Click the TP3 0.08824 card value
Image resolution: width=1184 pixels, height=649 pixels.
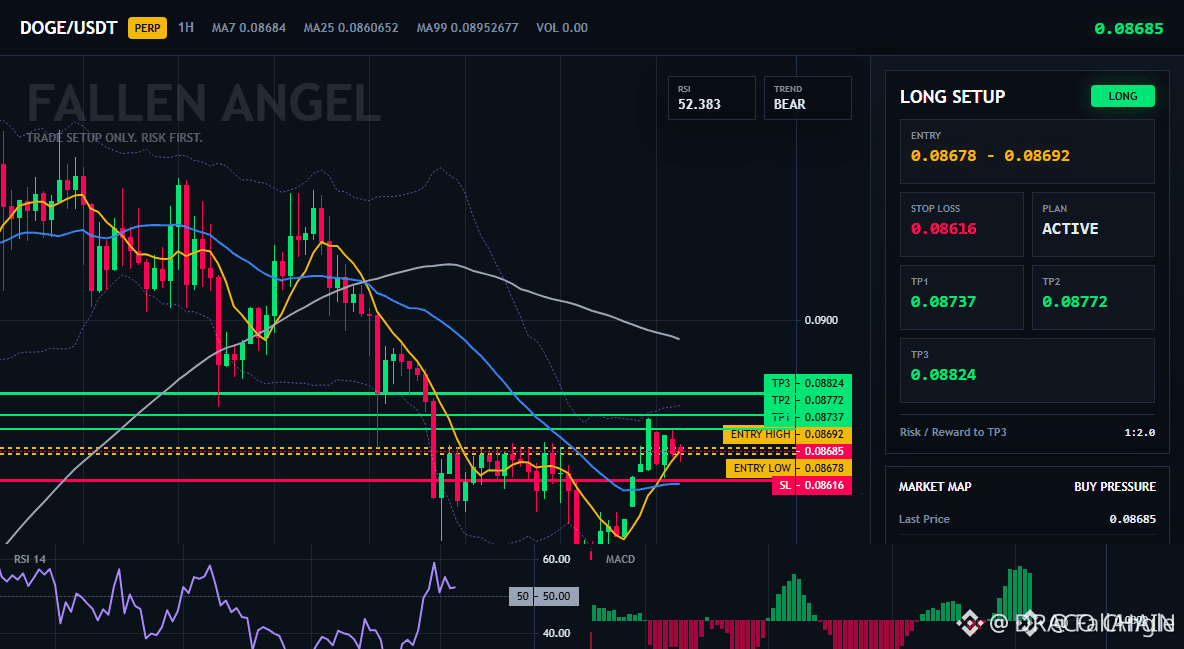click(x=943, y=375)
